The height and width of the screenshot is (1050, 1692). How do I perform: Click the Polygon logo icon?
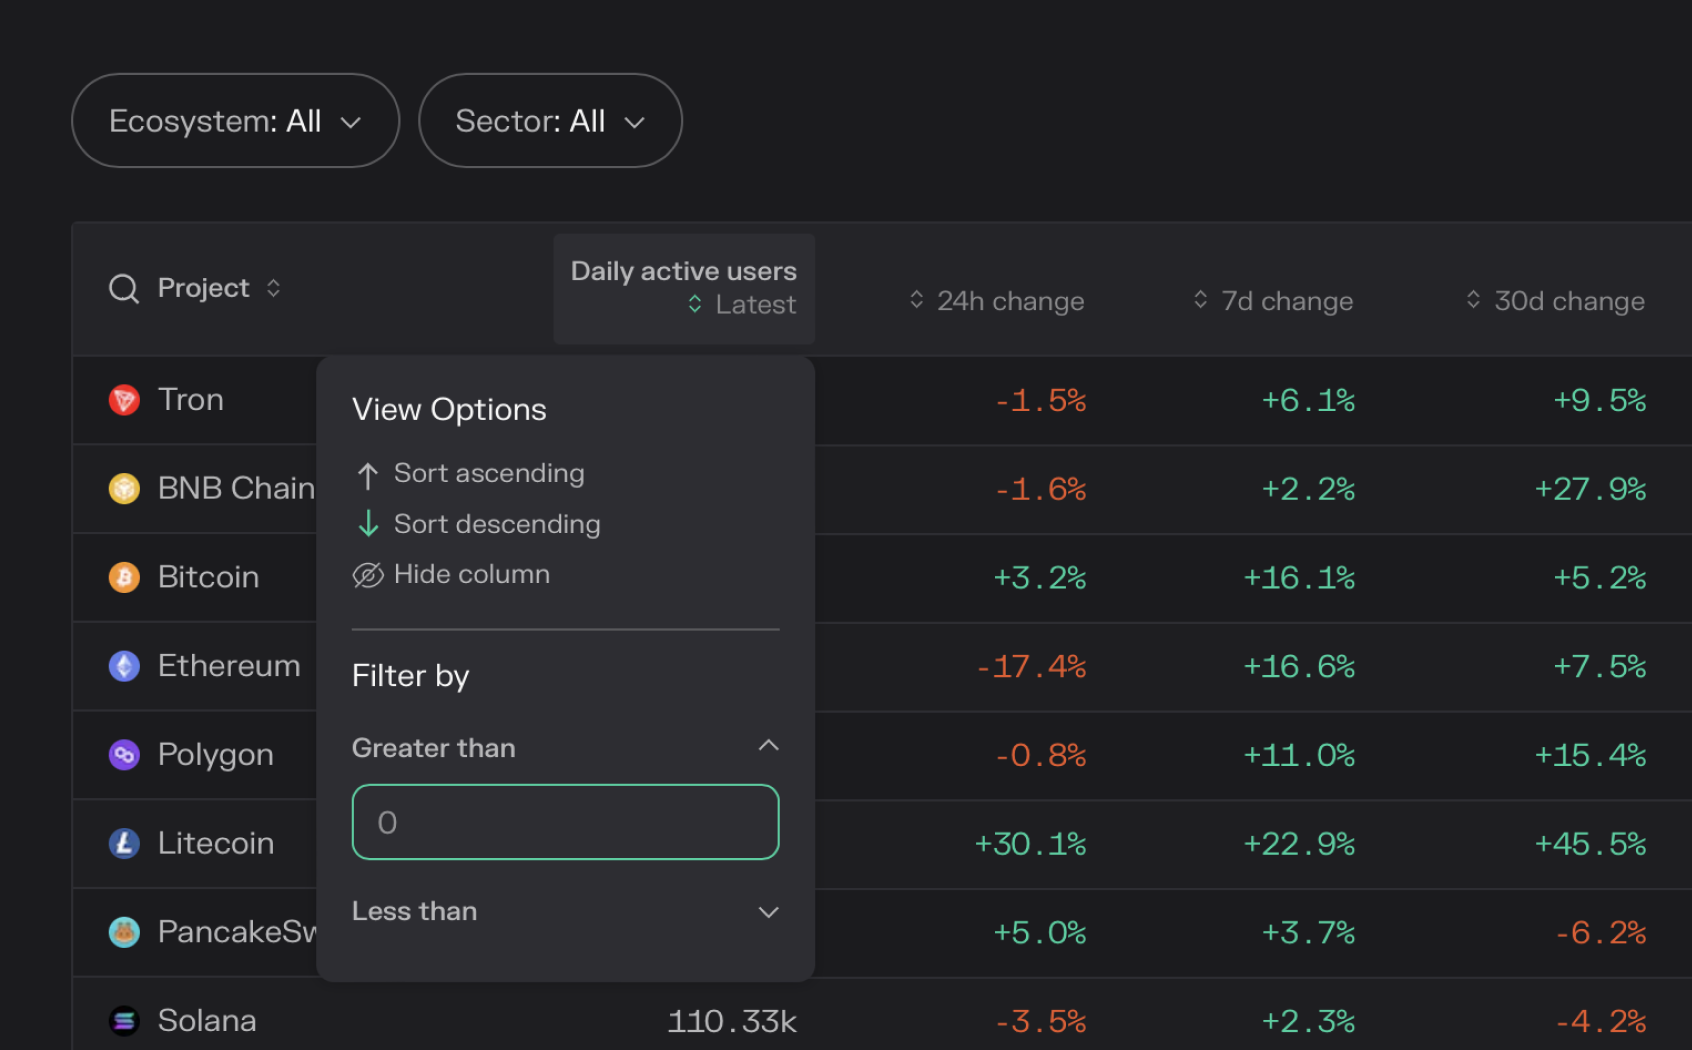point(124,755)
